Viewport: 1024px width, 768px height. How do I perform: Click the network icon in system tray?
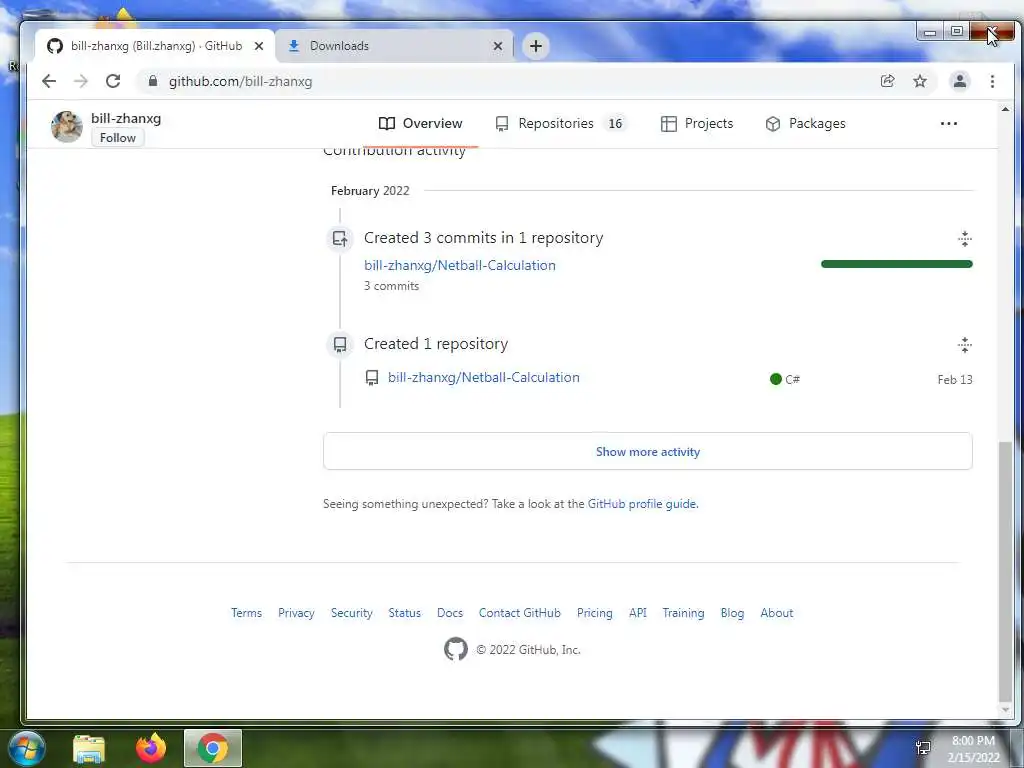click(x=923, y=748)
